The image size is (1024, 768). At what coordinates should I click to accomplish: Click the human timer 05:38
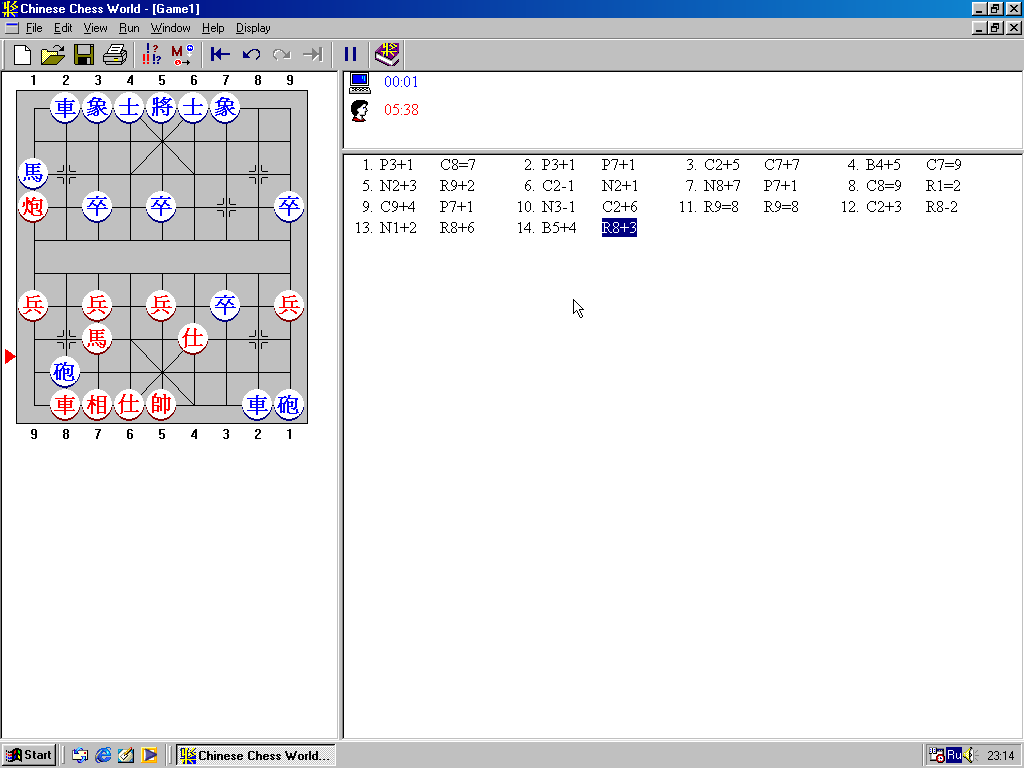coord(401,110)
